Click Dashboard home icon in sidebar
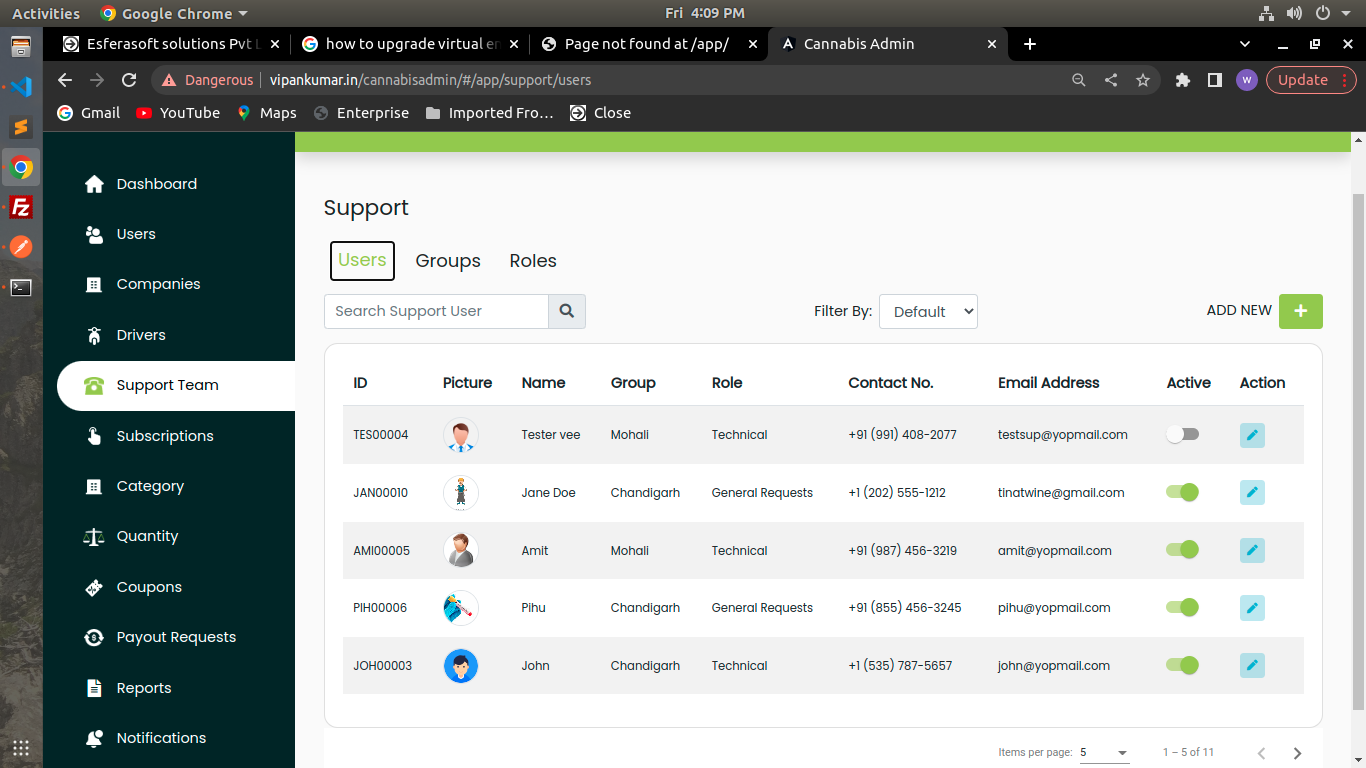This screenshot has height=768, width=1366. tap(94, 184)
